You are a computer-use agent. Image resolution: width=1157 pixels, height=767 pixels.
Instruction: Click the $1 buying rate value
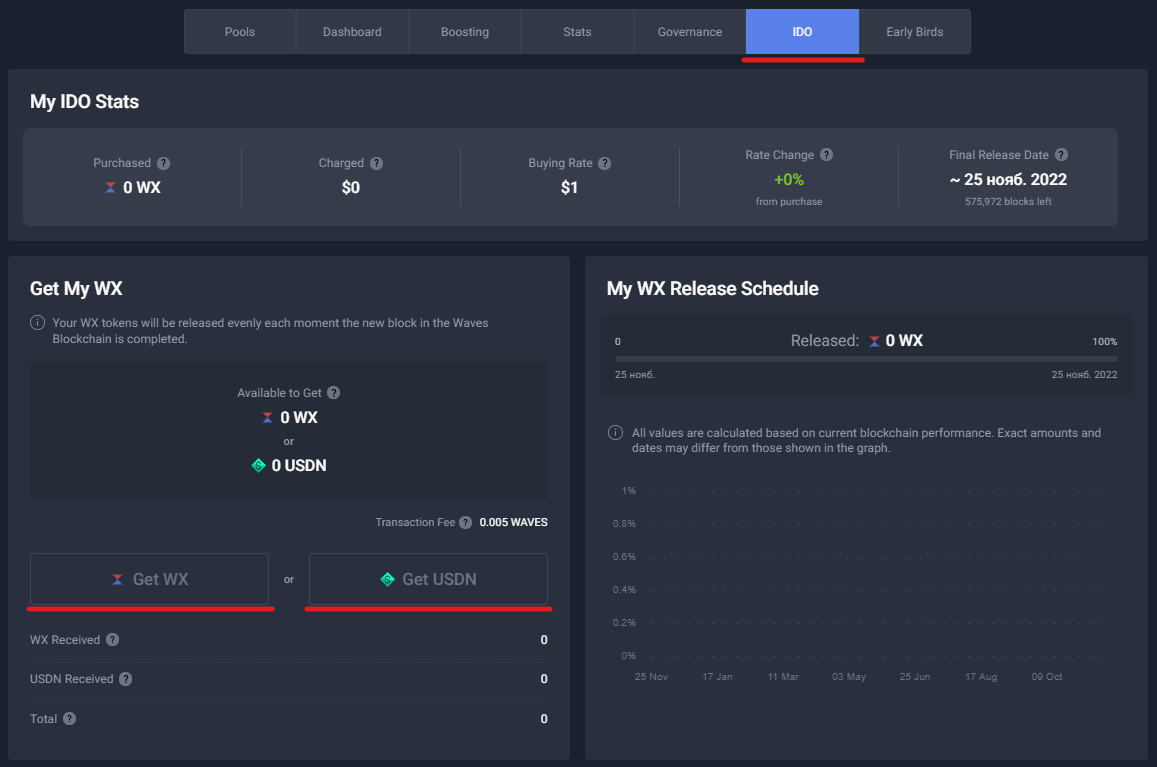(x=569, y=188)
